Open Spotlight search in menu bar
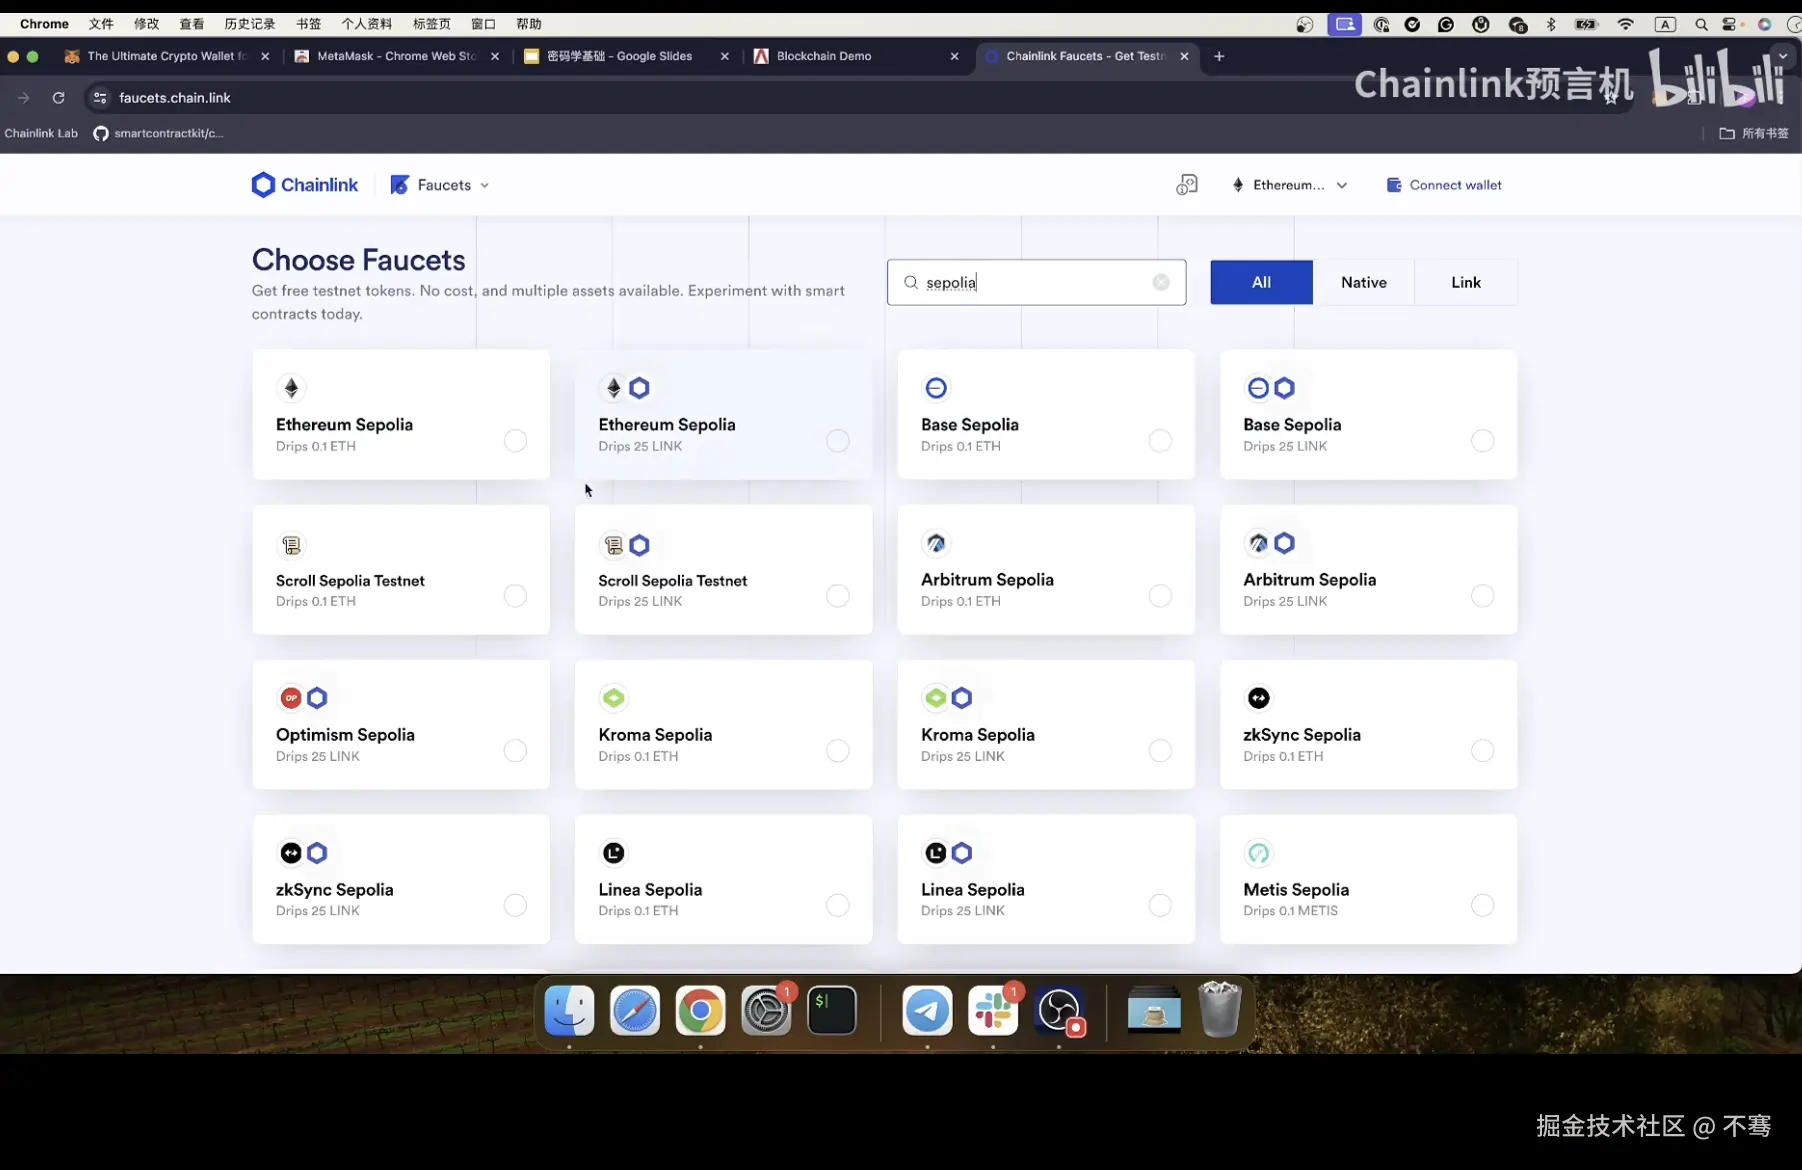 point(1701,24)
